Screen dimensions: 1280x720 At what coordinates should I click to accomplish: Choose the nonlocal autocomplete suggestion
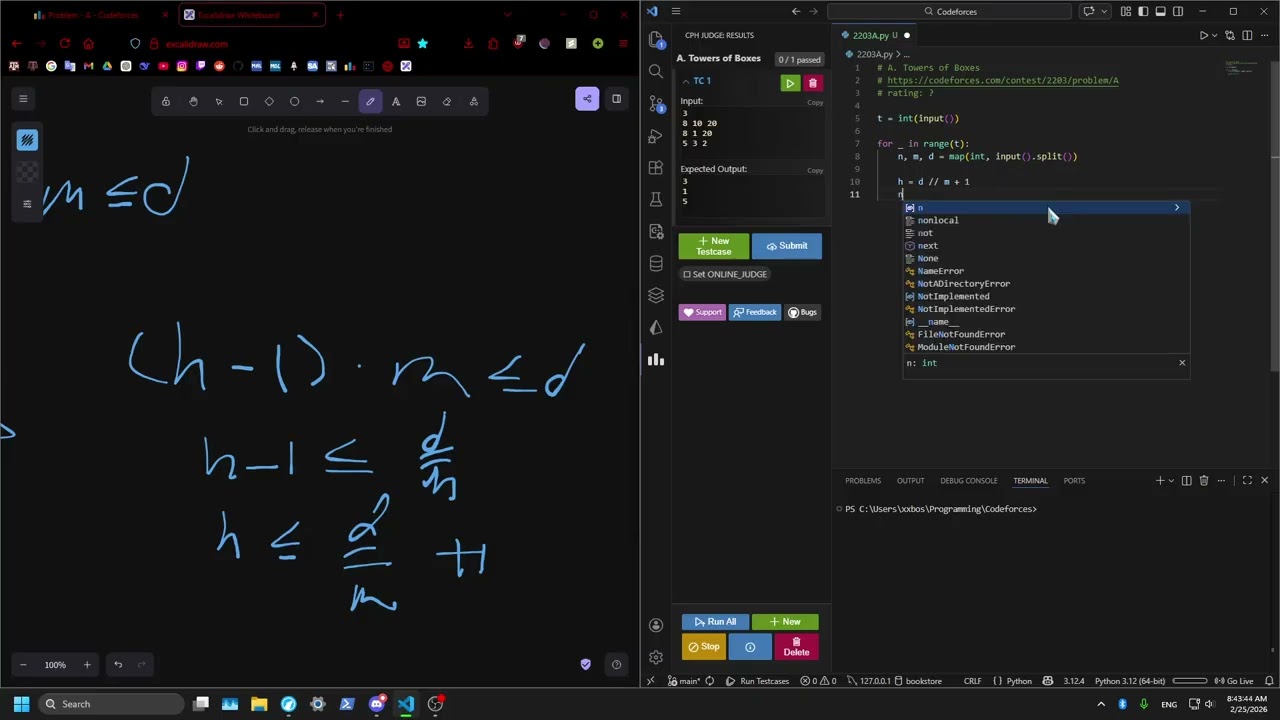click(1046, 220)
